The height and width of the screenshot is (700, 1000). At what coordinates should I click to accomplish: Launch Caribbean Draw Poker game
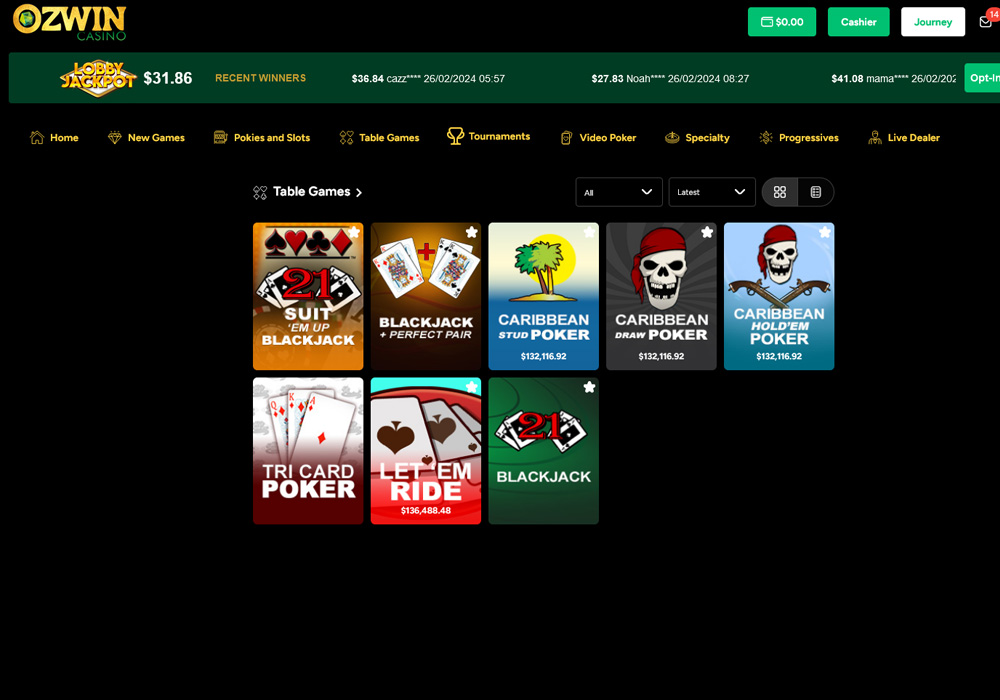pyautogui.click(x=661, y=296)
